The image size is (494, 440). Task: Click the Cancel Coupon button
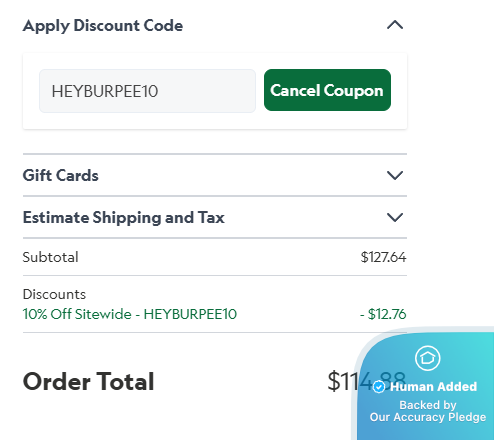coord(327,90)
